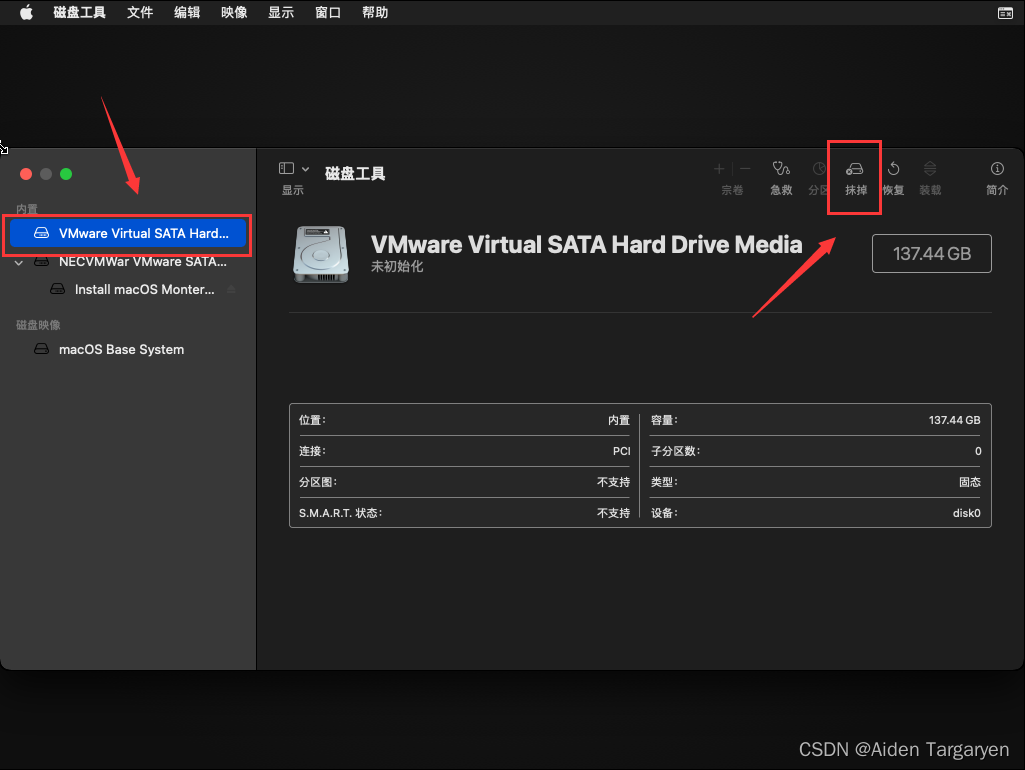Screen dimensions: 1025x770
Task: Click the 分区 partition toolbar icon
Action: click(x=819, y=169)
